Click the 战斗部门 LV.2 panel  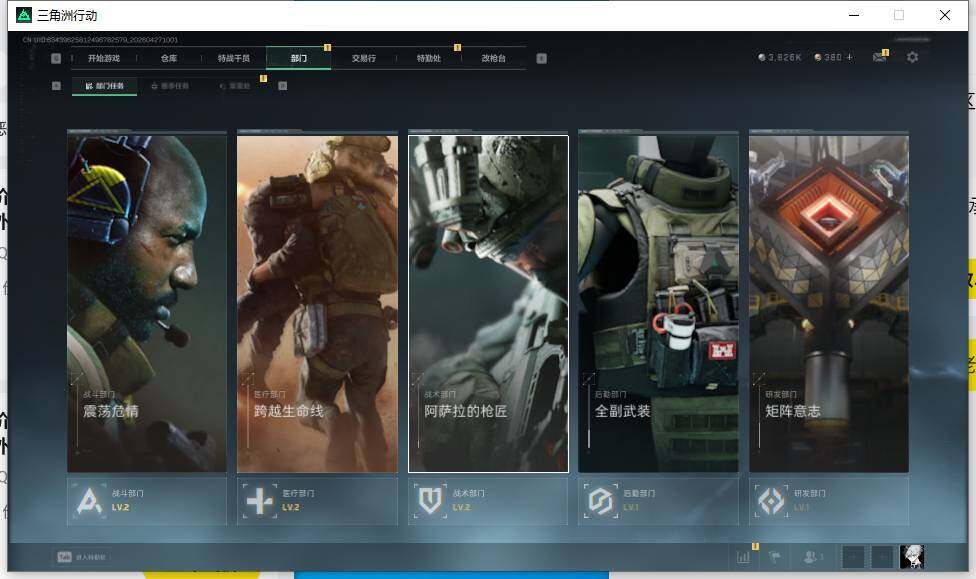tap(147, 501)
